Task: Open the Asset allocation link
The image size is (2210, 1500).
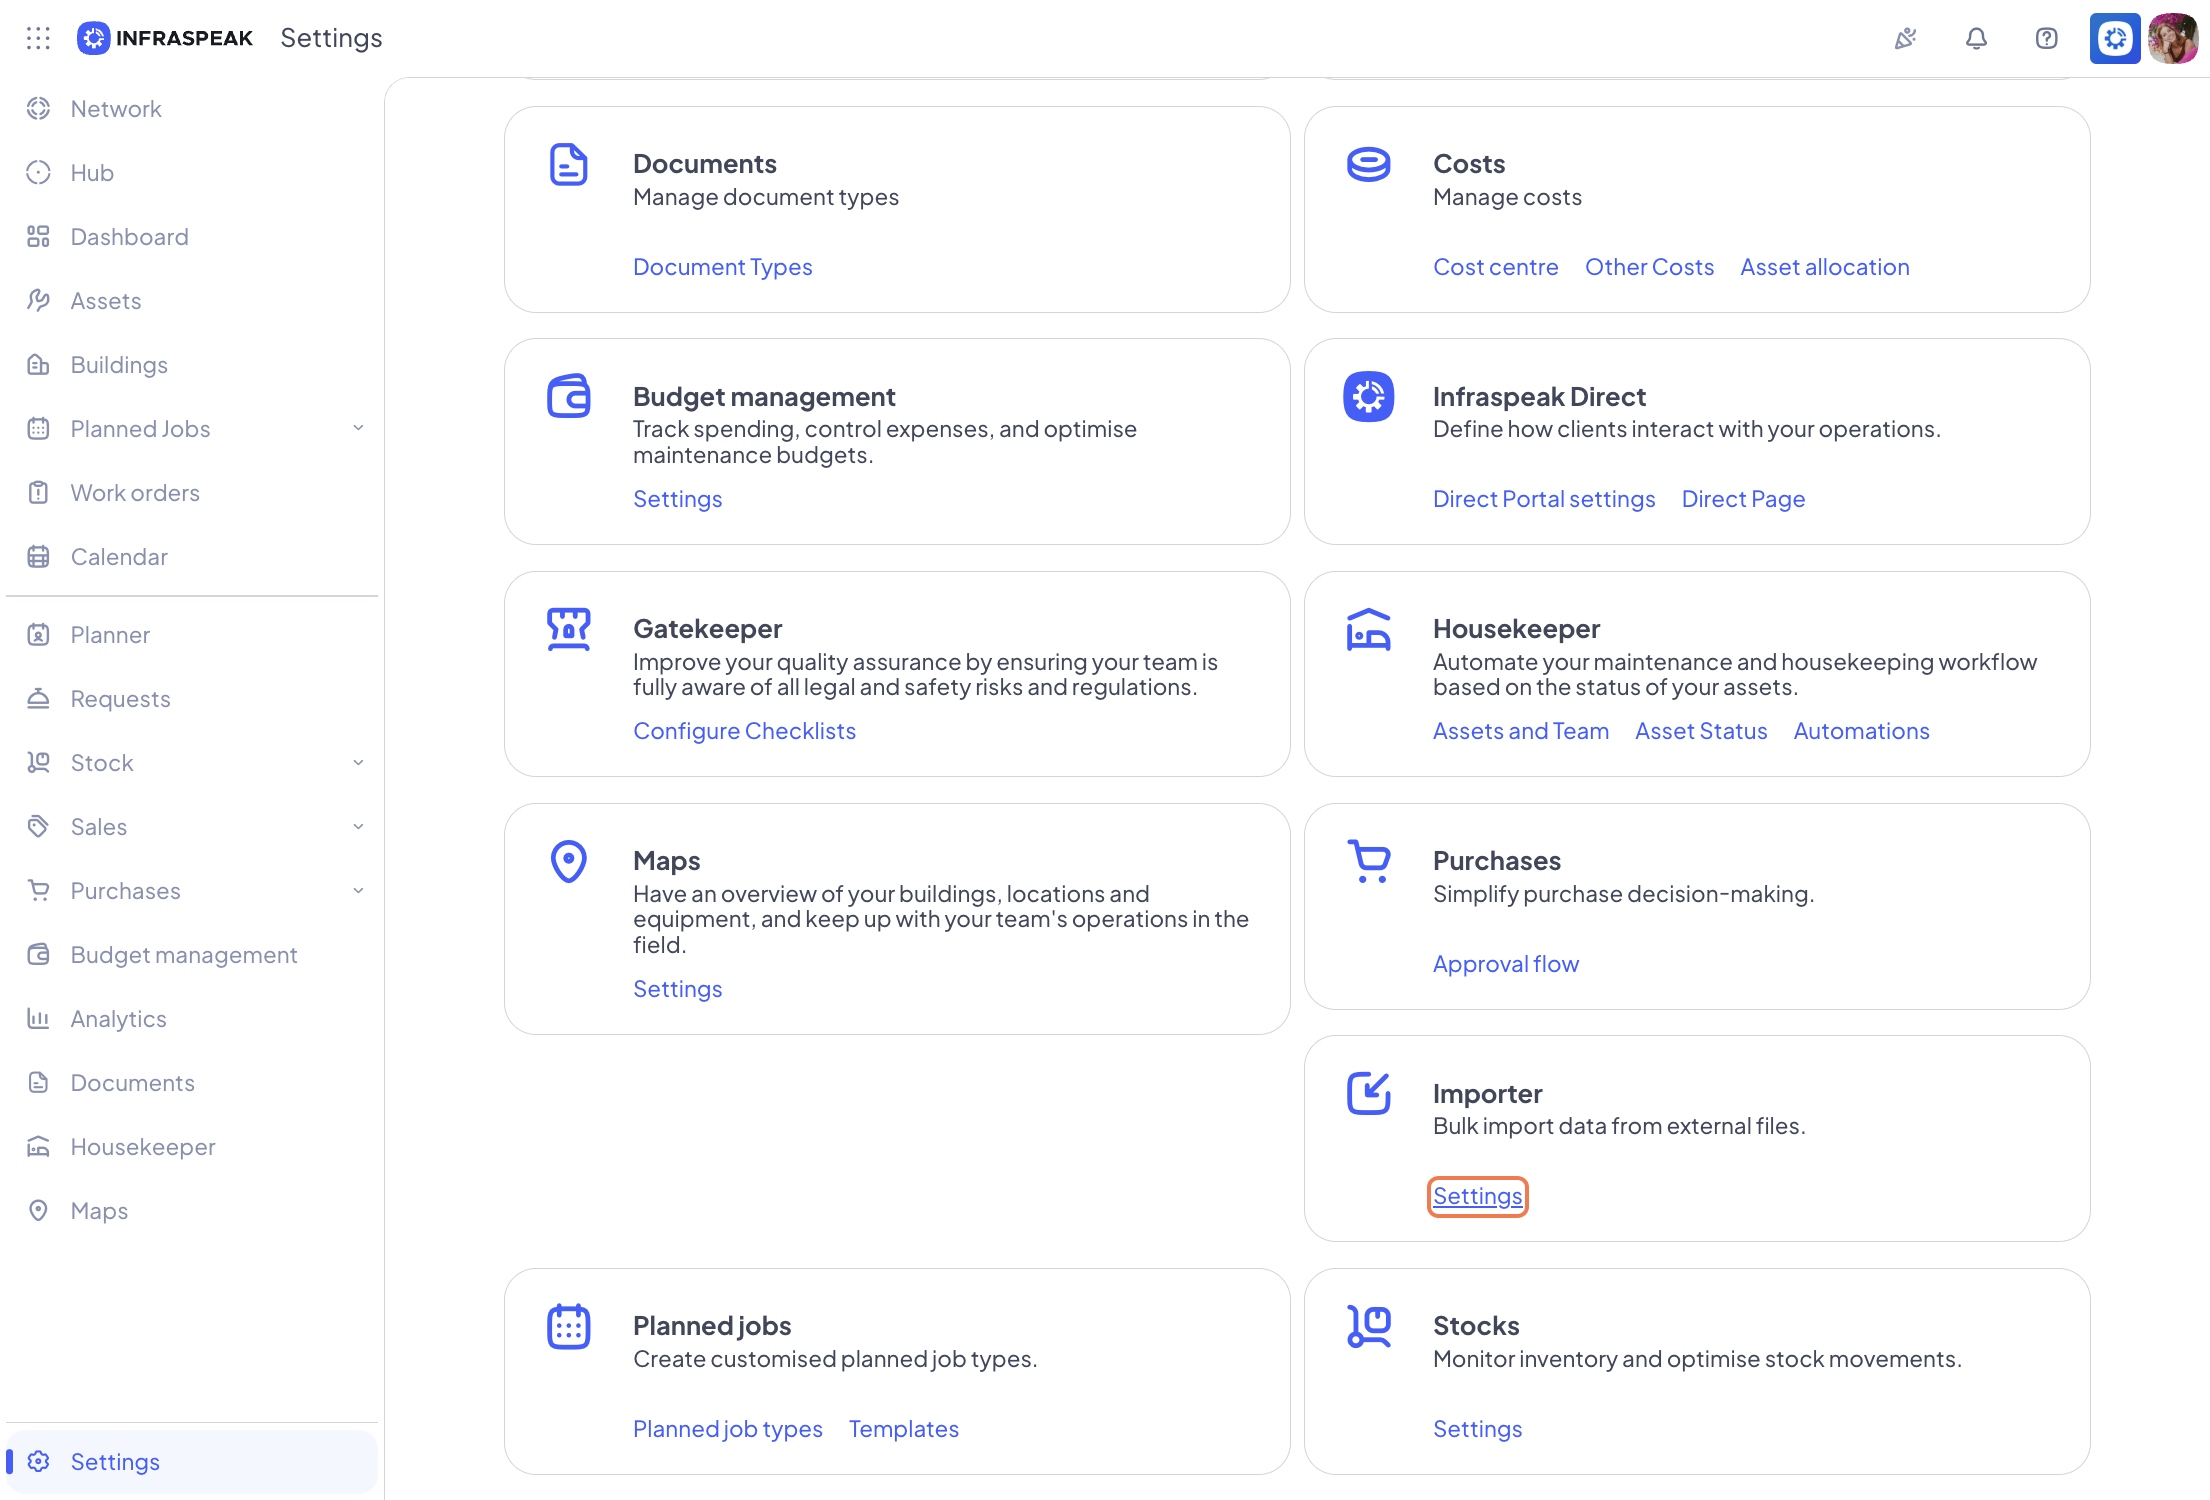Action: (1824, 267)
